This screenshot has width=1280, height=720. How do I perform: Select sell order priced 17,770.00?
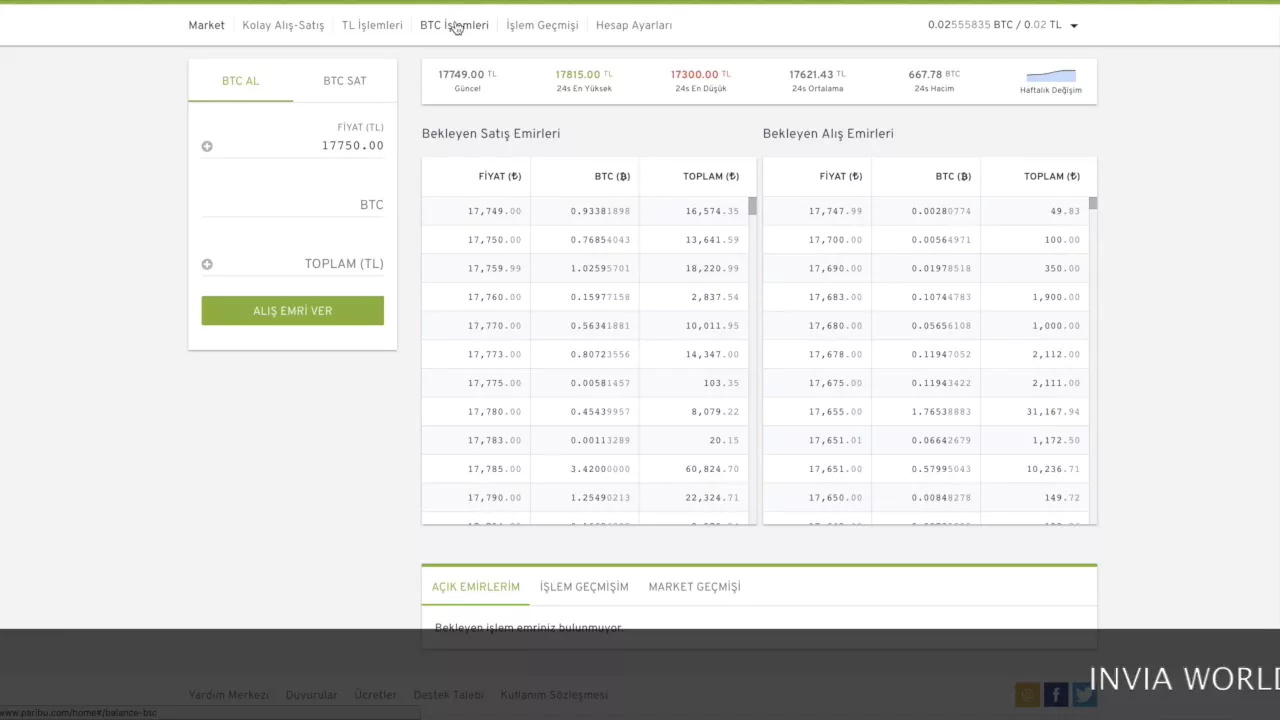point(585,326)
